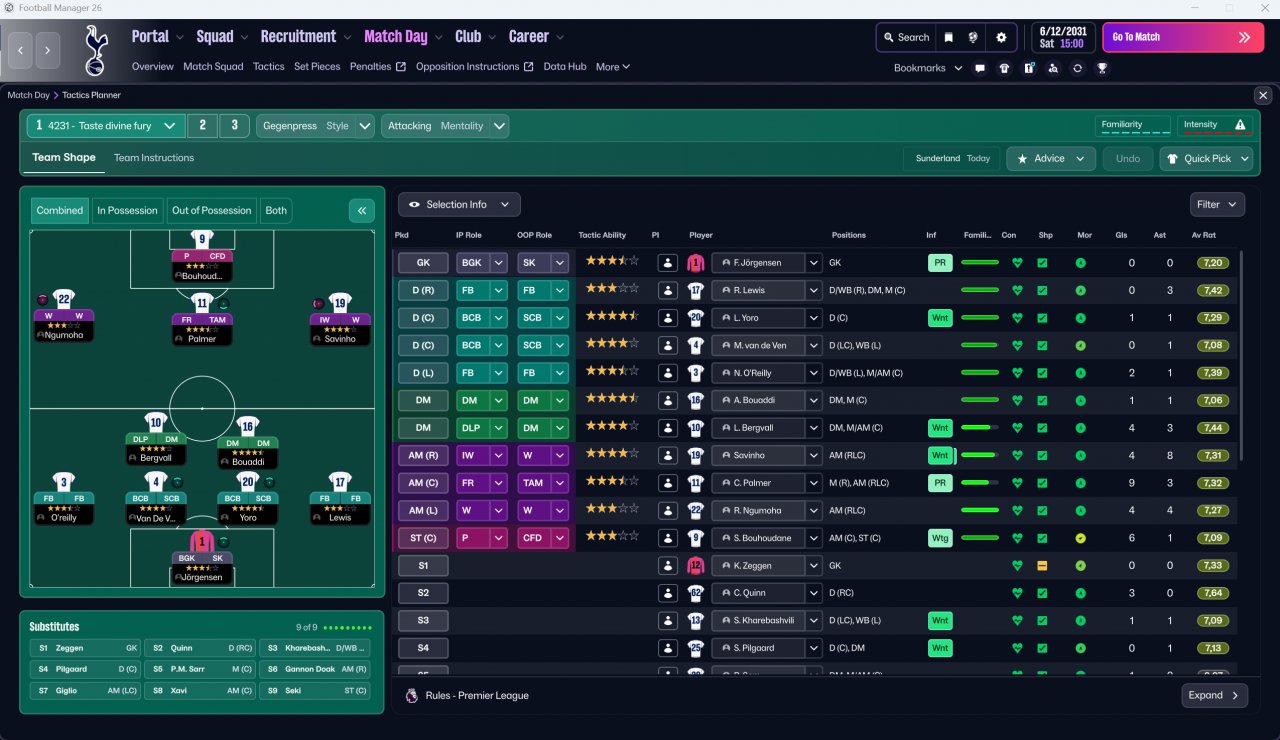Screen dimensions: 1280x740
Task: Click the Tottenham club crest icon
Action: coord(95,50)
